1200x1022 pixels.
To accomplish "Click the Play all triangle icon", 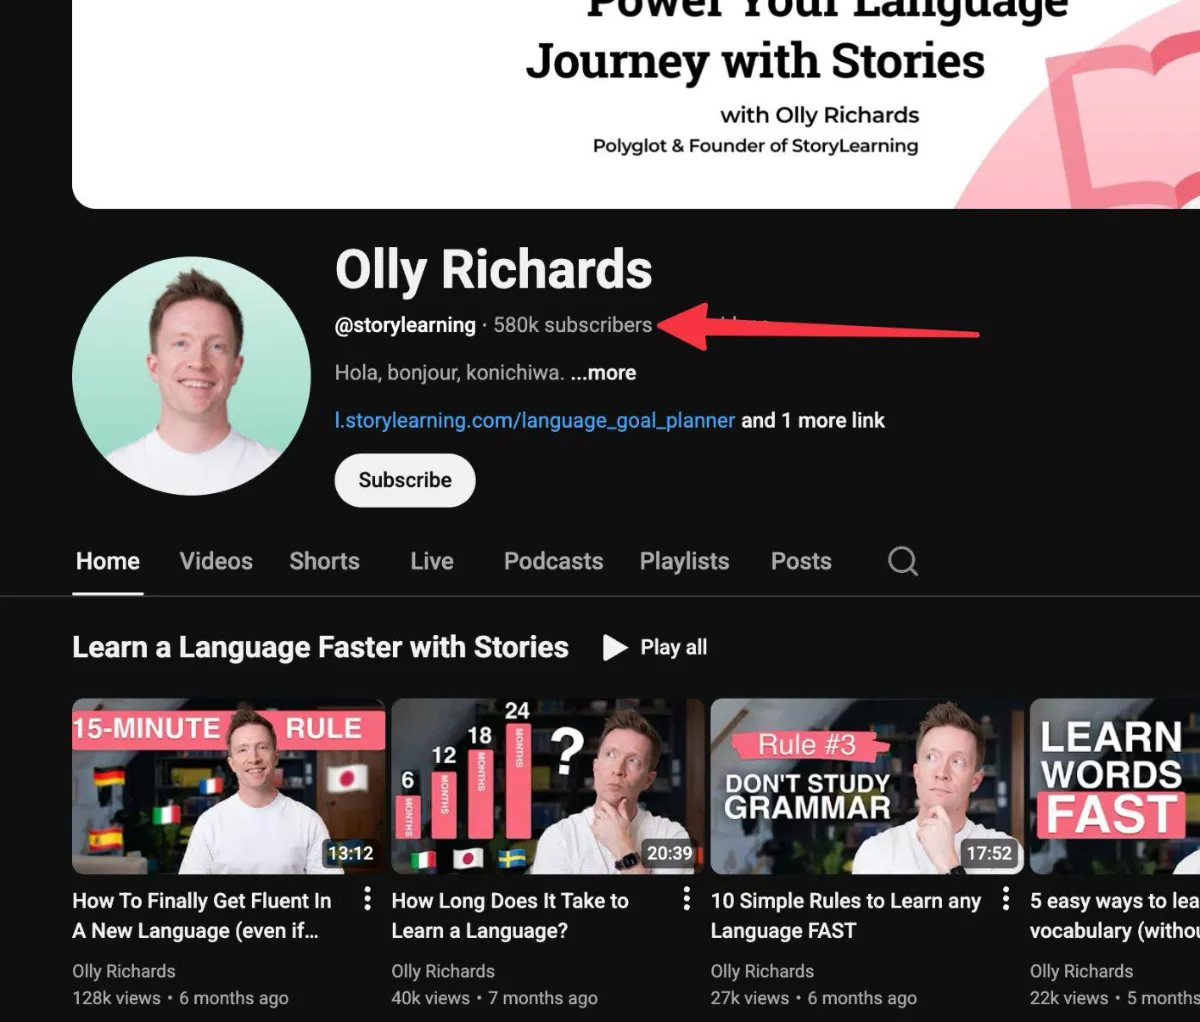I will pyautogui.click(x=615, y=648).
